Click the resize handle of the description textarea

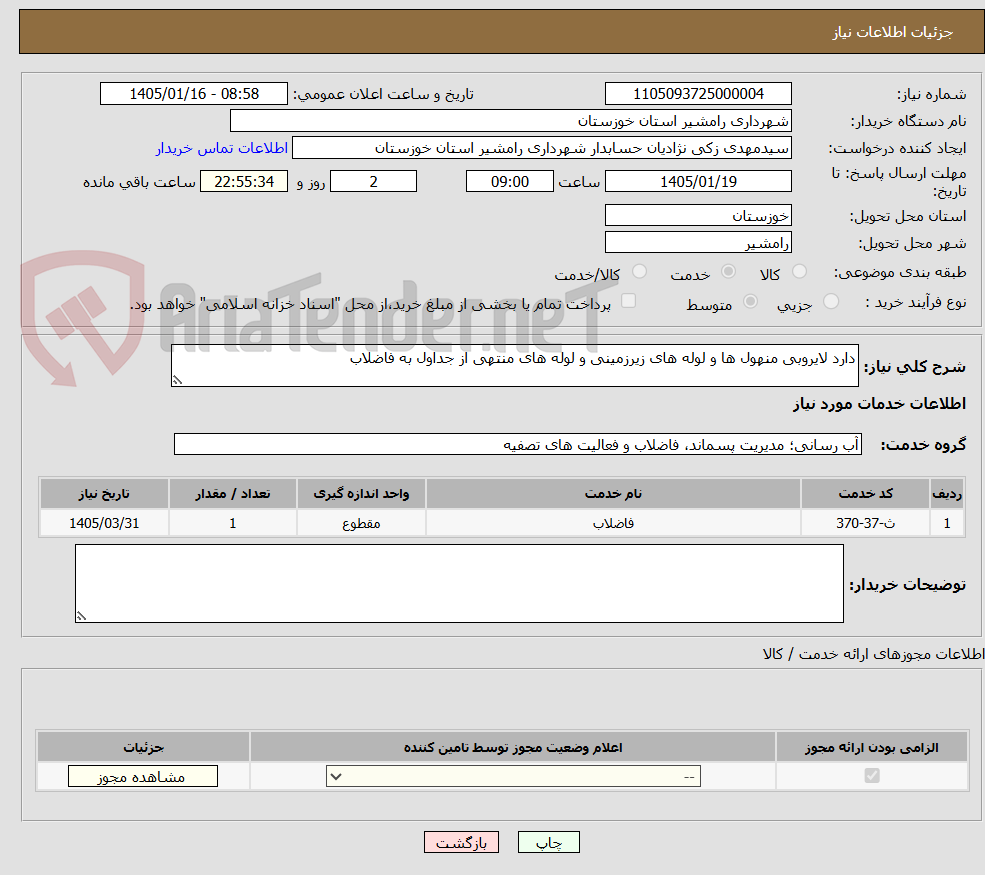pyautogui.click(x=177, y=380)
